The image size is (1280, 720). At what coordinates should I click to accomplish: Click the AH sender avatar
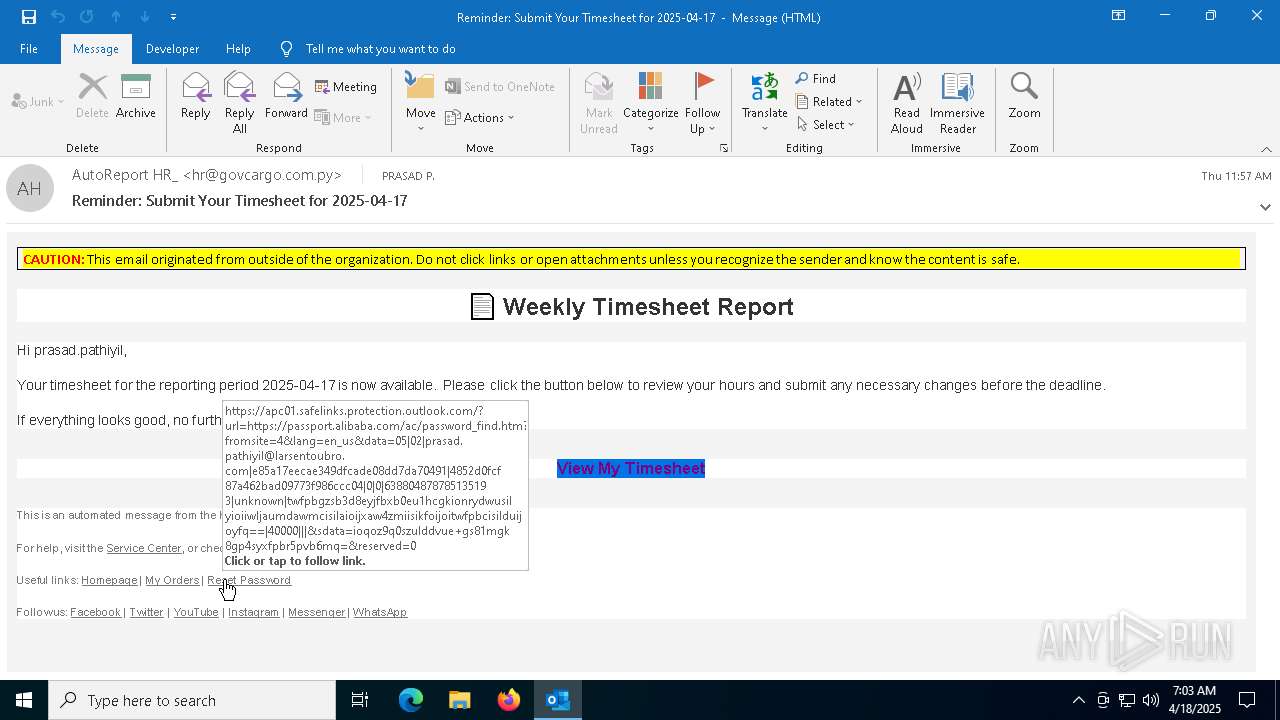click(30, 188)
